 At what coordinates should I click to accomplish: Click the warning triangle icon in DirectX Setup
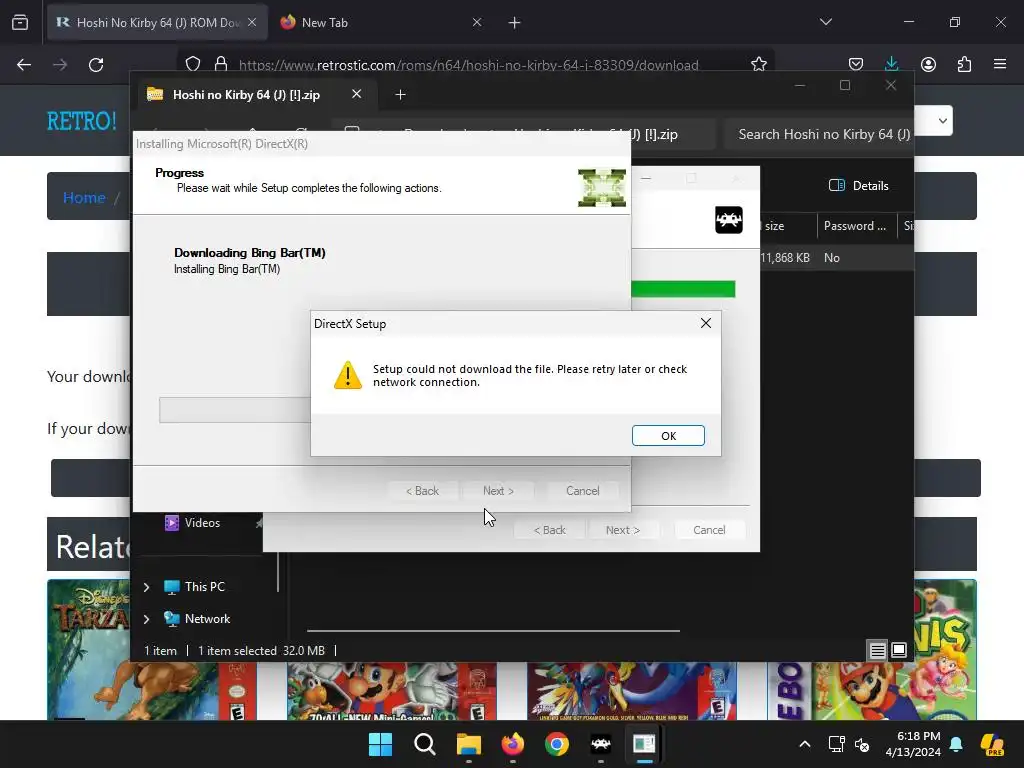click(x=347, y=376)
